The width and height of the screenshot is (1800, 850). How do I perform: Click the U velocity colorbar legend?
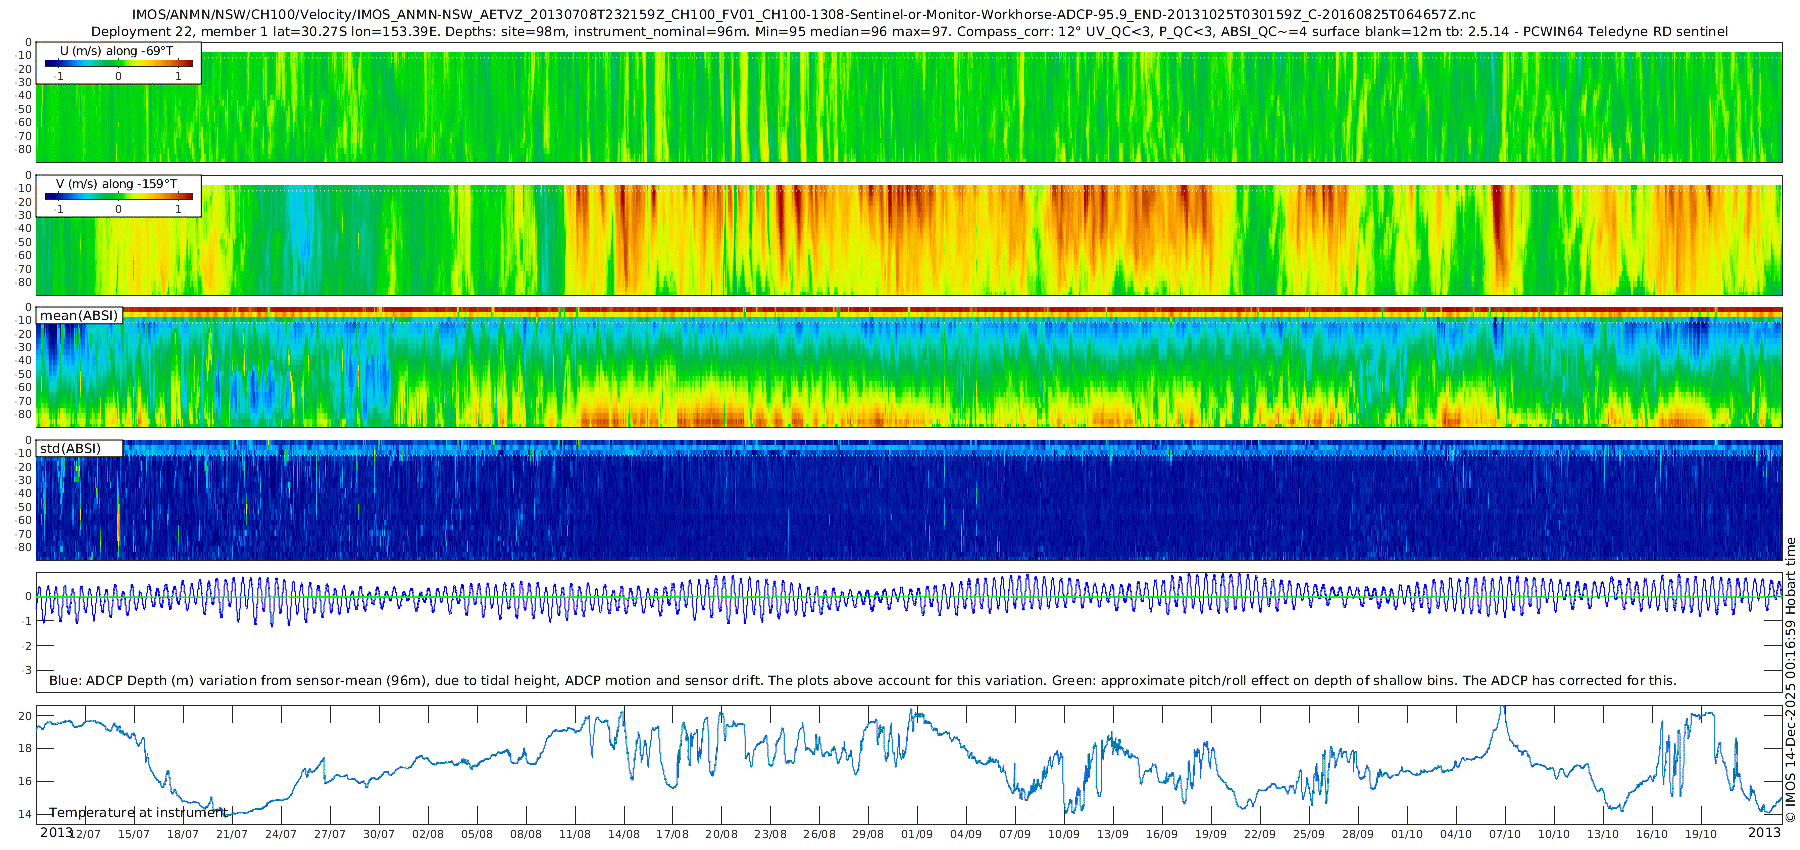(x=118, y=64)
